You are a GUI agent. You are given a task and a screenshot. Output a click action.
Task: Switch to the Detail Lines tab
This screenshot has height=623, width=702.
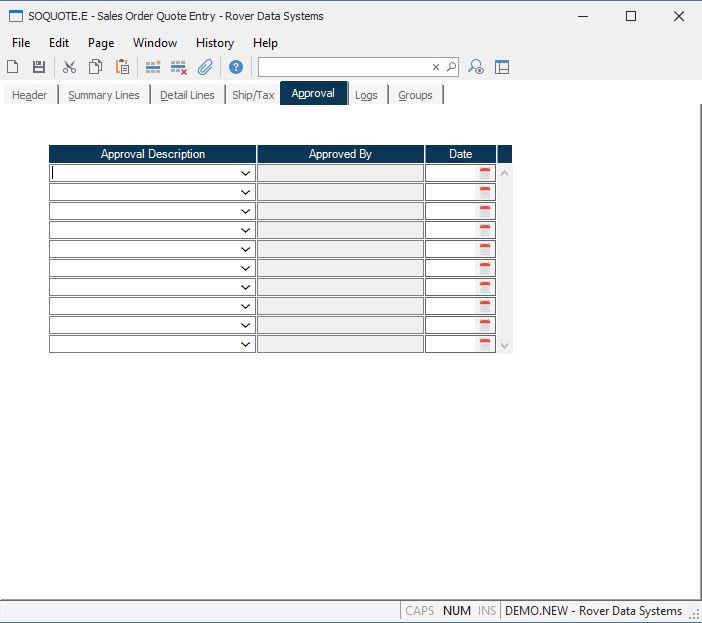(x=187, y=95)
